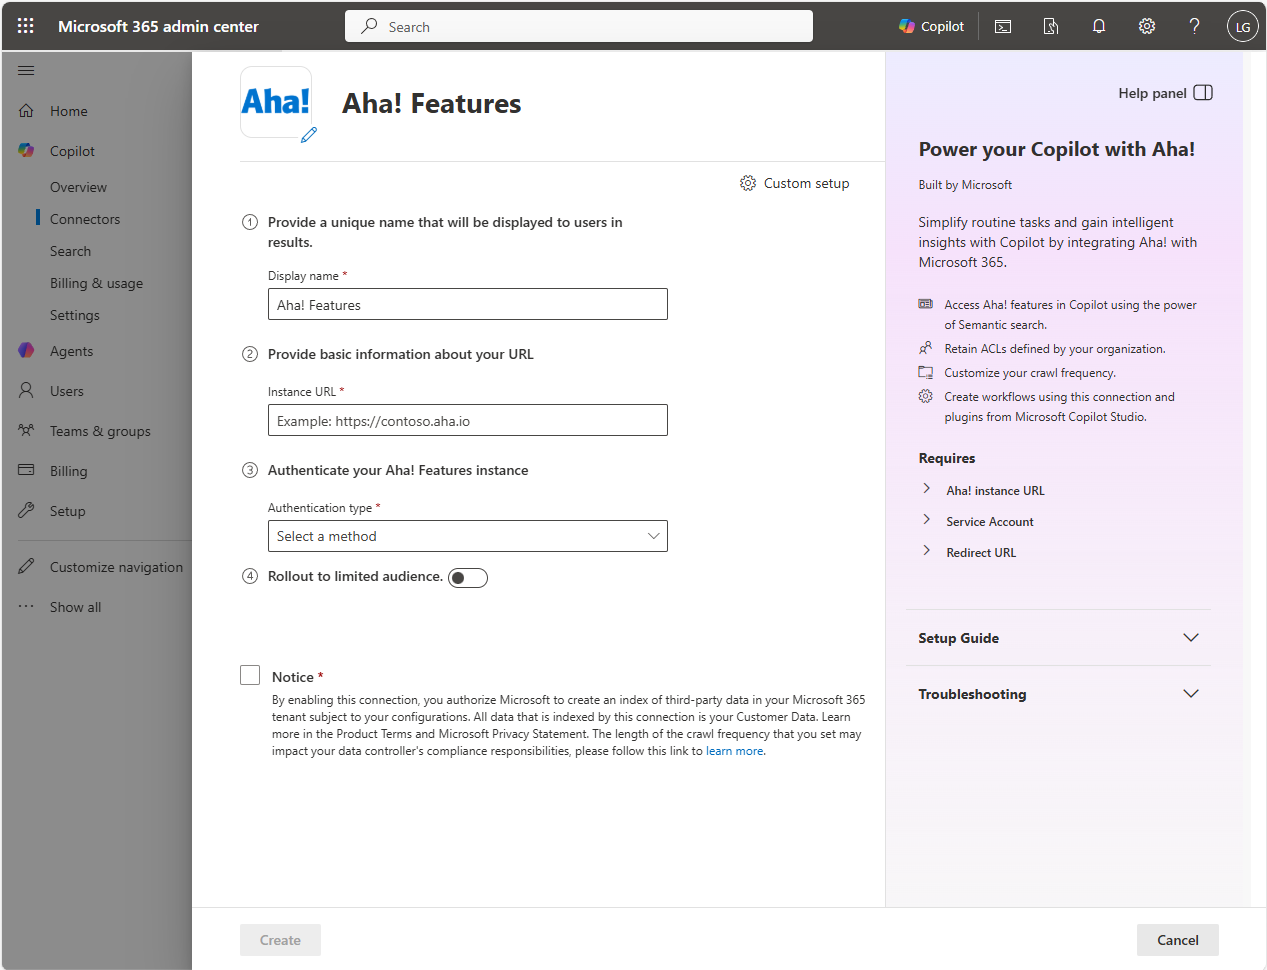Click the Home house icon in sidebar

click(26, 111)
